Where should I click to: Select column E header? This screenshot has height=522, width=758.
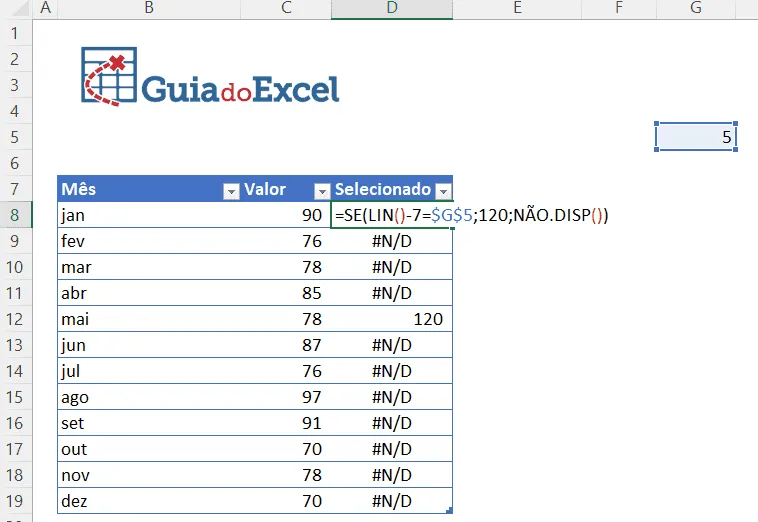tap(517, 8)
